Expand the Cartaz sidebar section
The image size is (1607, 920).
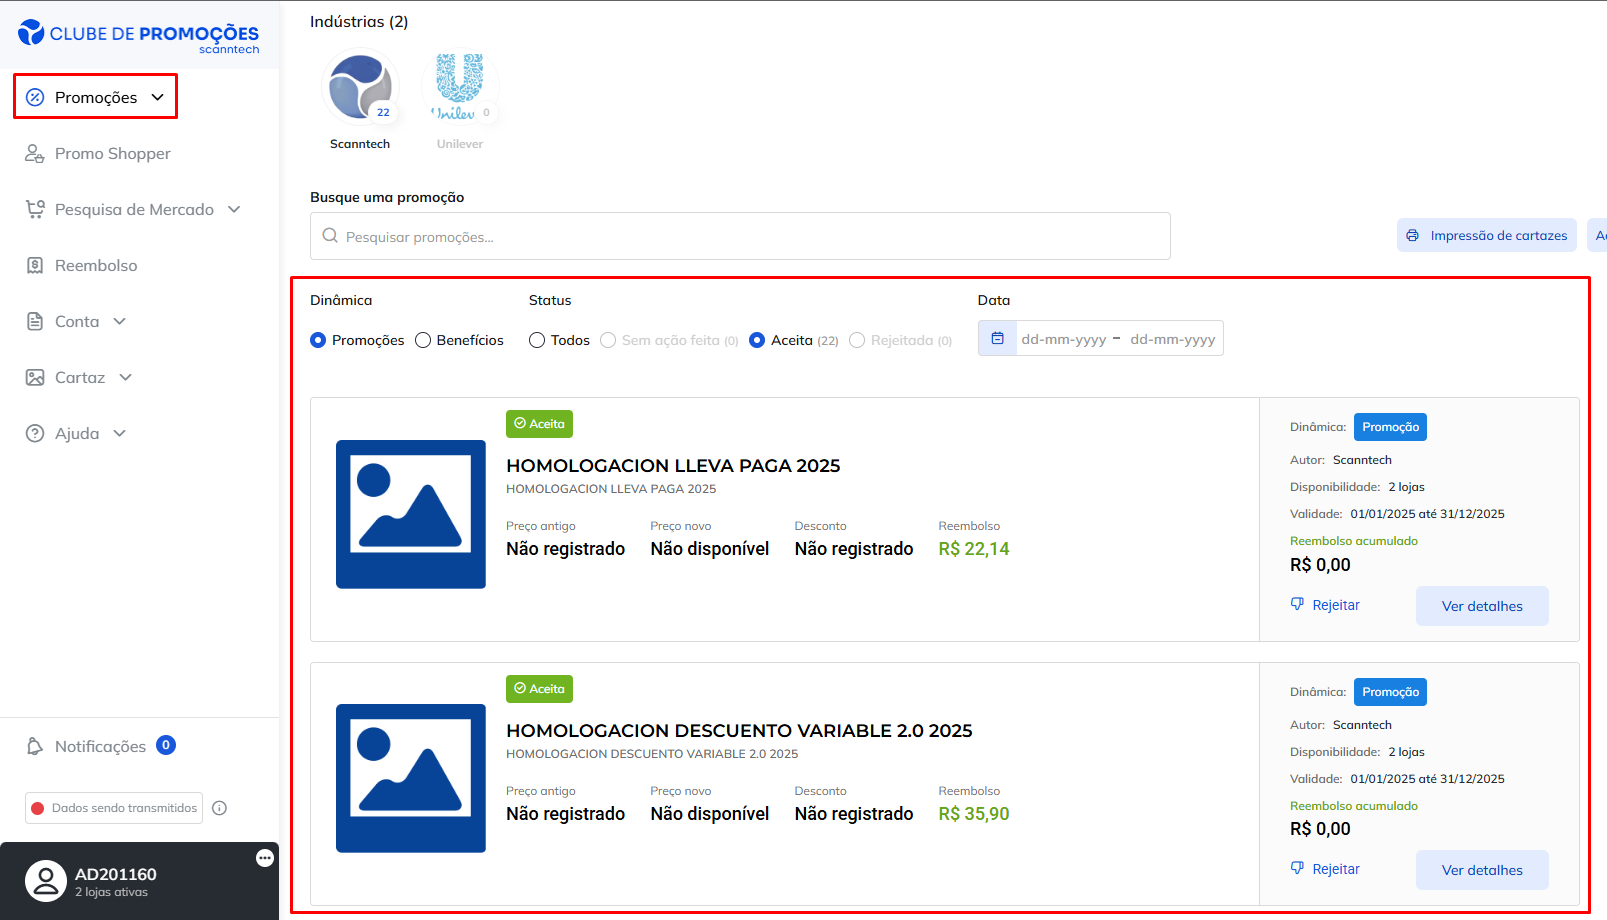(x=80, y=377)
